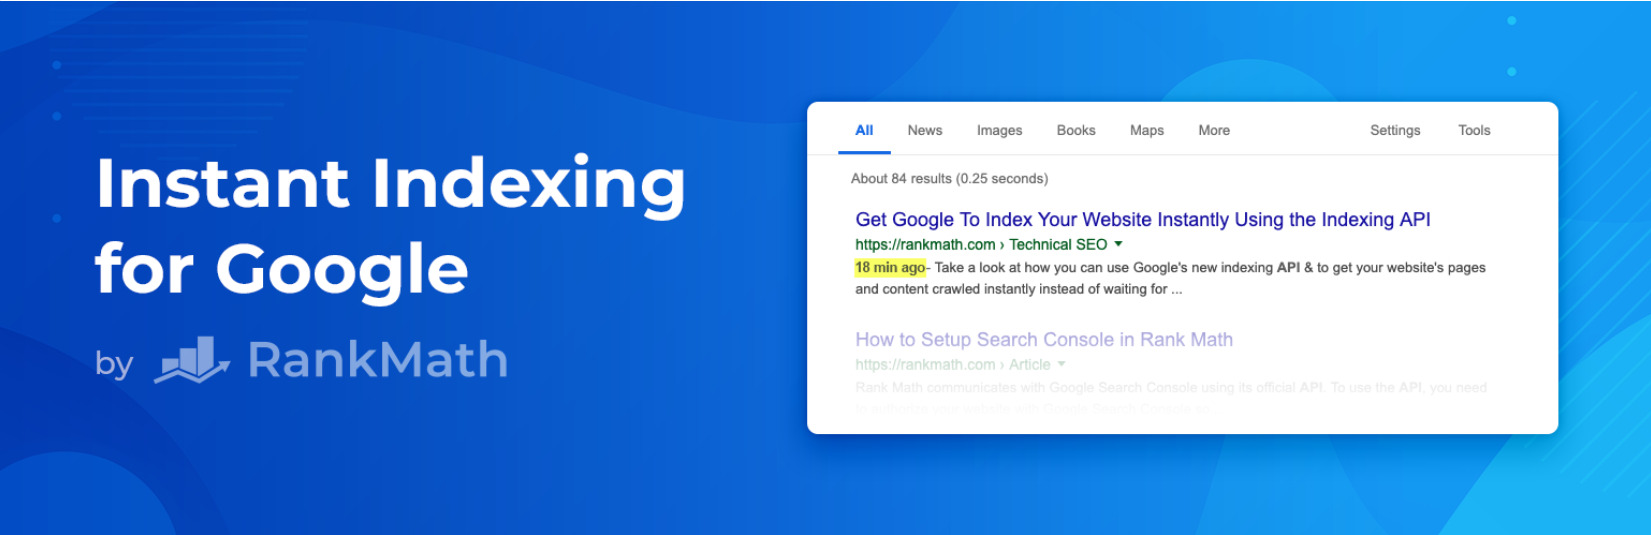Click the highlighted '18 min ago' text

point(890,267)
